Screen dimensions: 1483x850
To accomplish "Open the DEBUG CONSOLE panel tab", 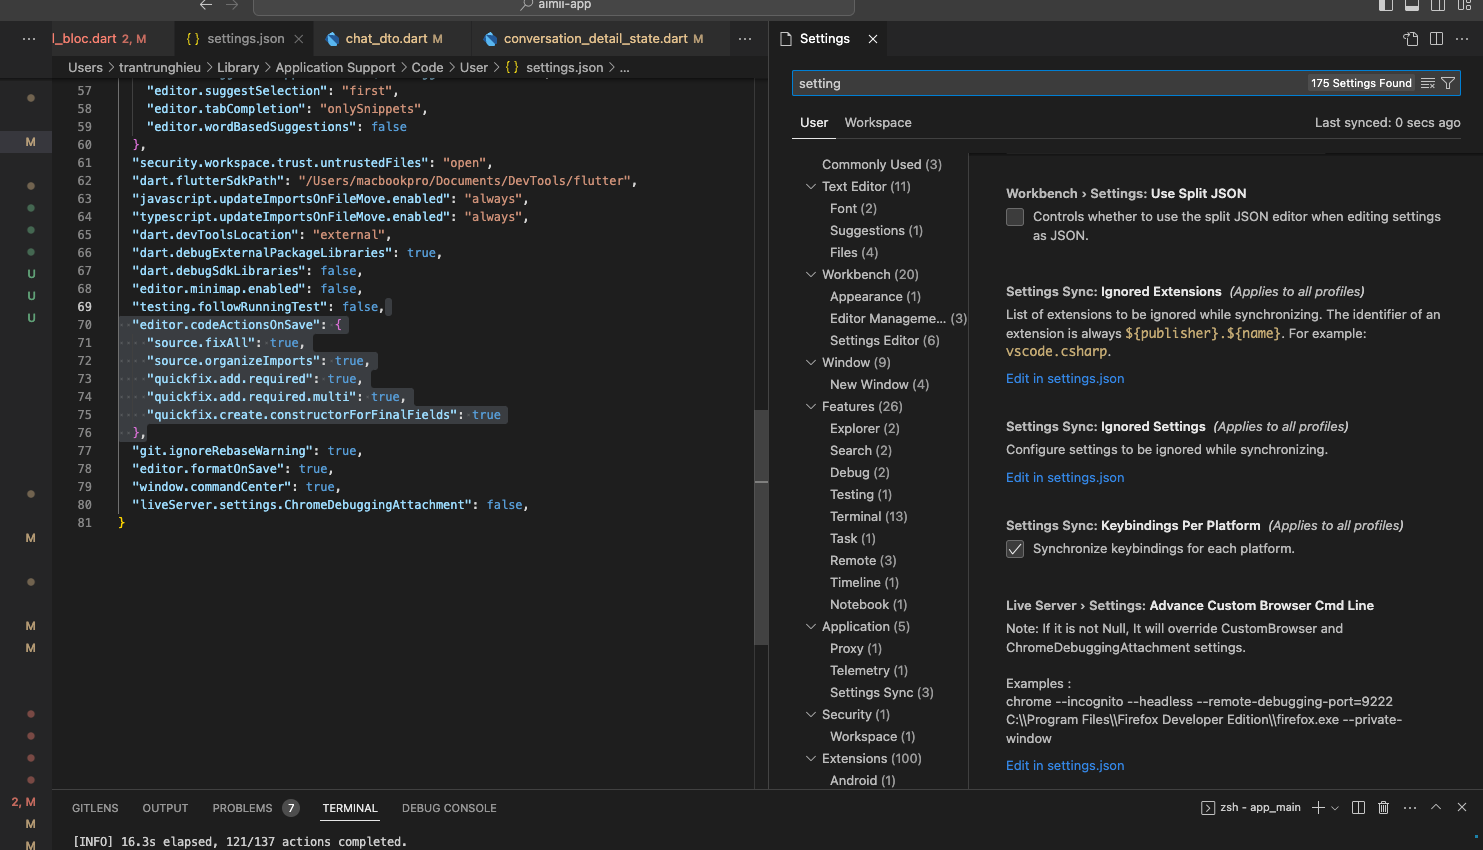I will (x=449, y=808).
